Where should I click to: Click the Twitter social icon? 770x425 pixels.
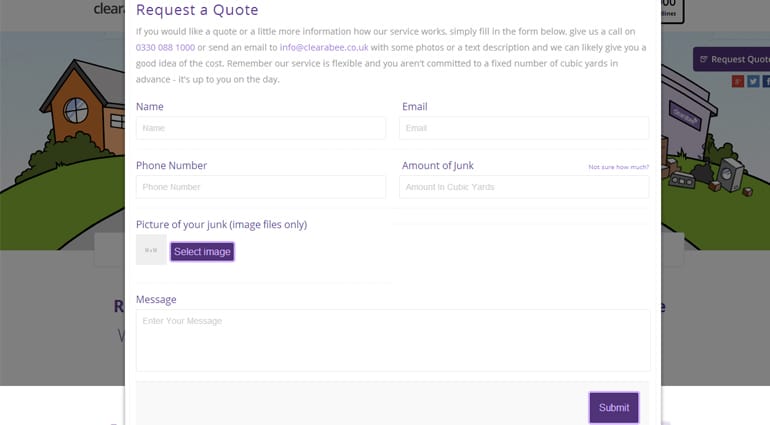point(752,81)
